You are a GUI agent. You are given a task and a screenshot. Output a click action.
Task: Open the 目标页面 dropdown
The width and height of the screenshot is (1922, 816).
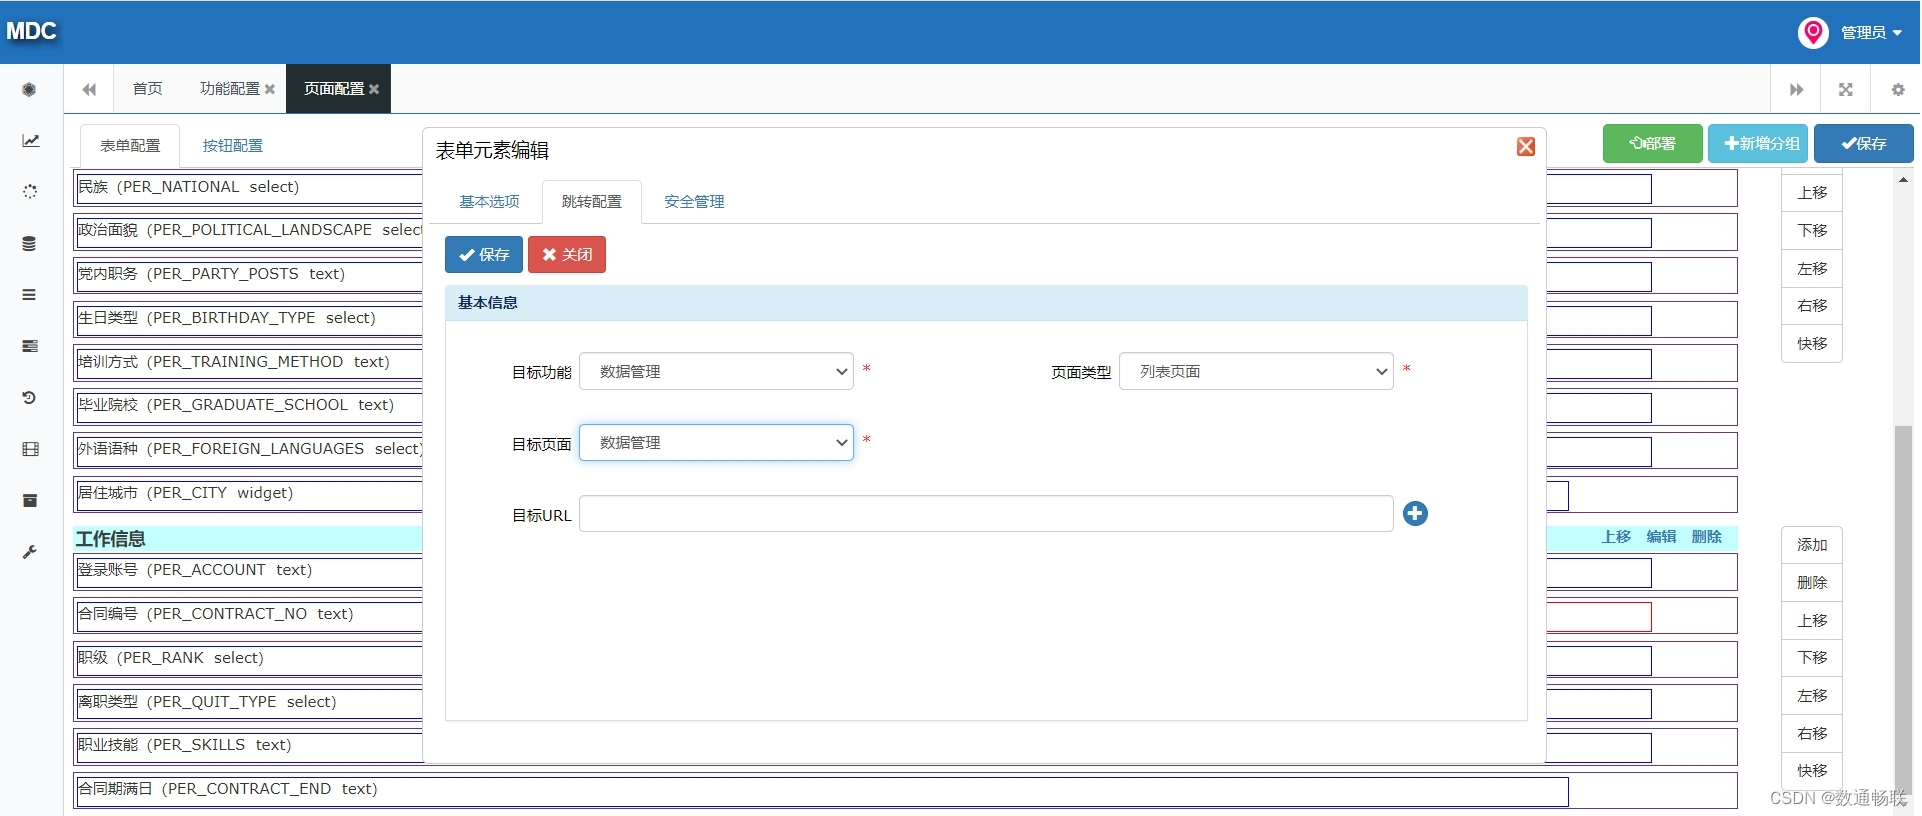(716, 442)
